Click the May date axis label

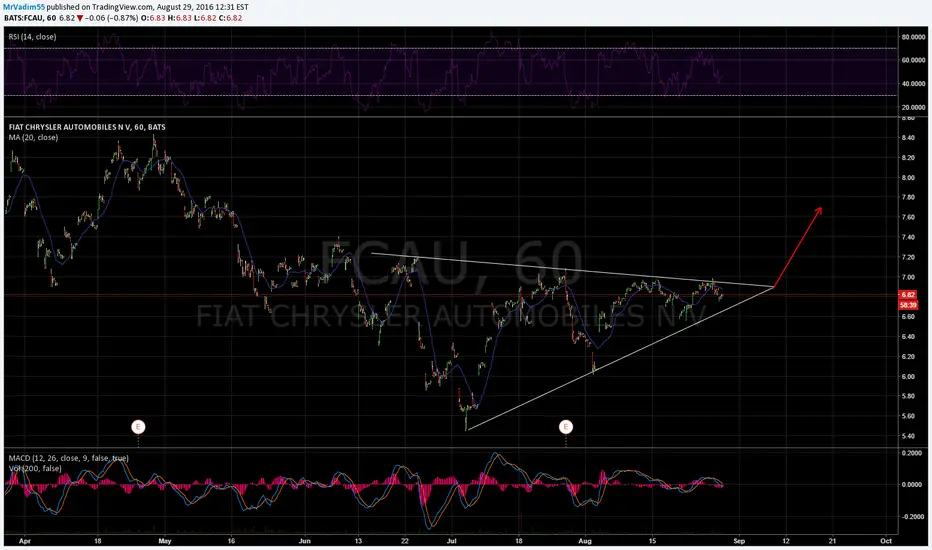click(165, 541)
